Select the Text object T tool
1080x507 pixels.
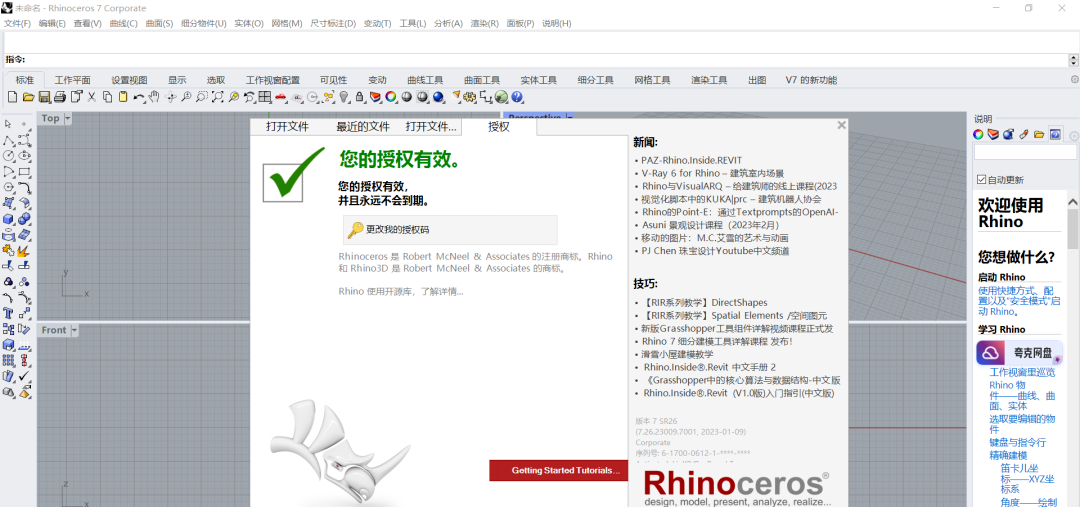pos(8,313)
